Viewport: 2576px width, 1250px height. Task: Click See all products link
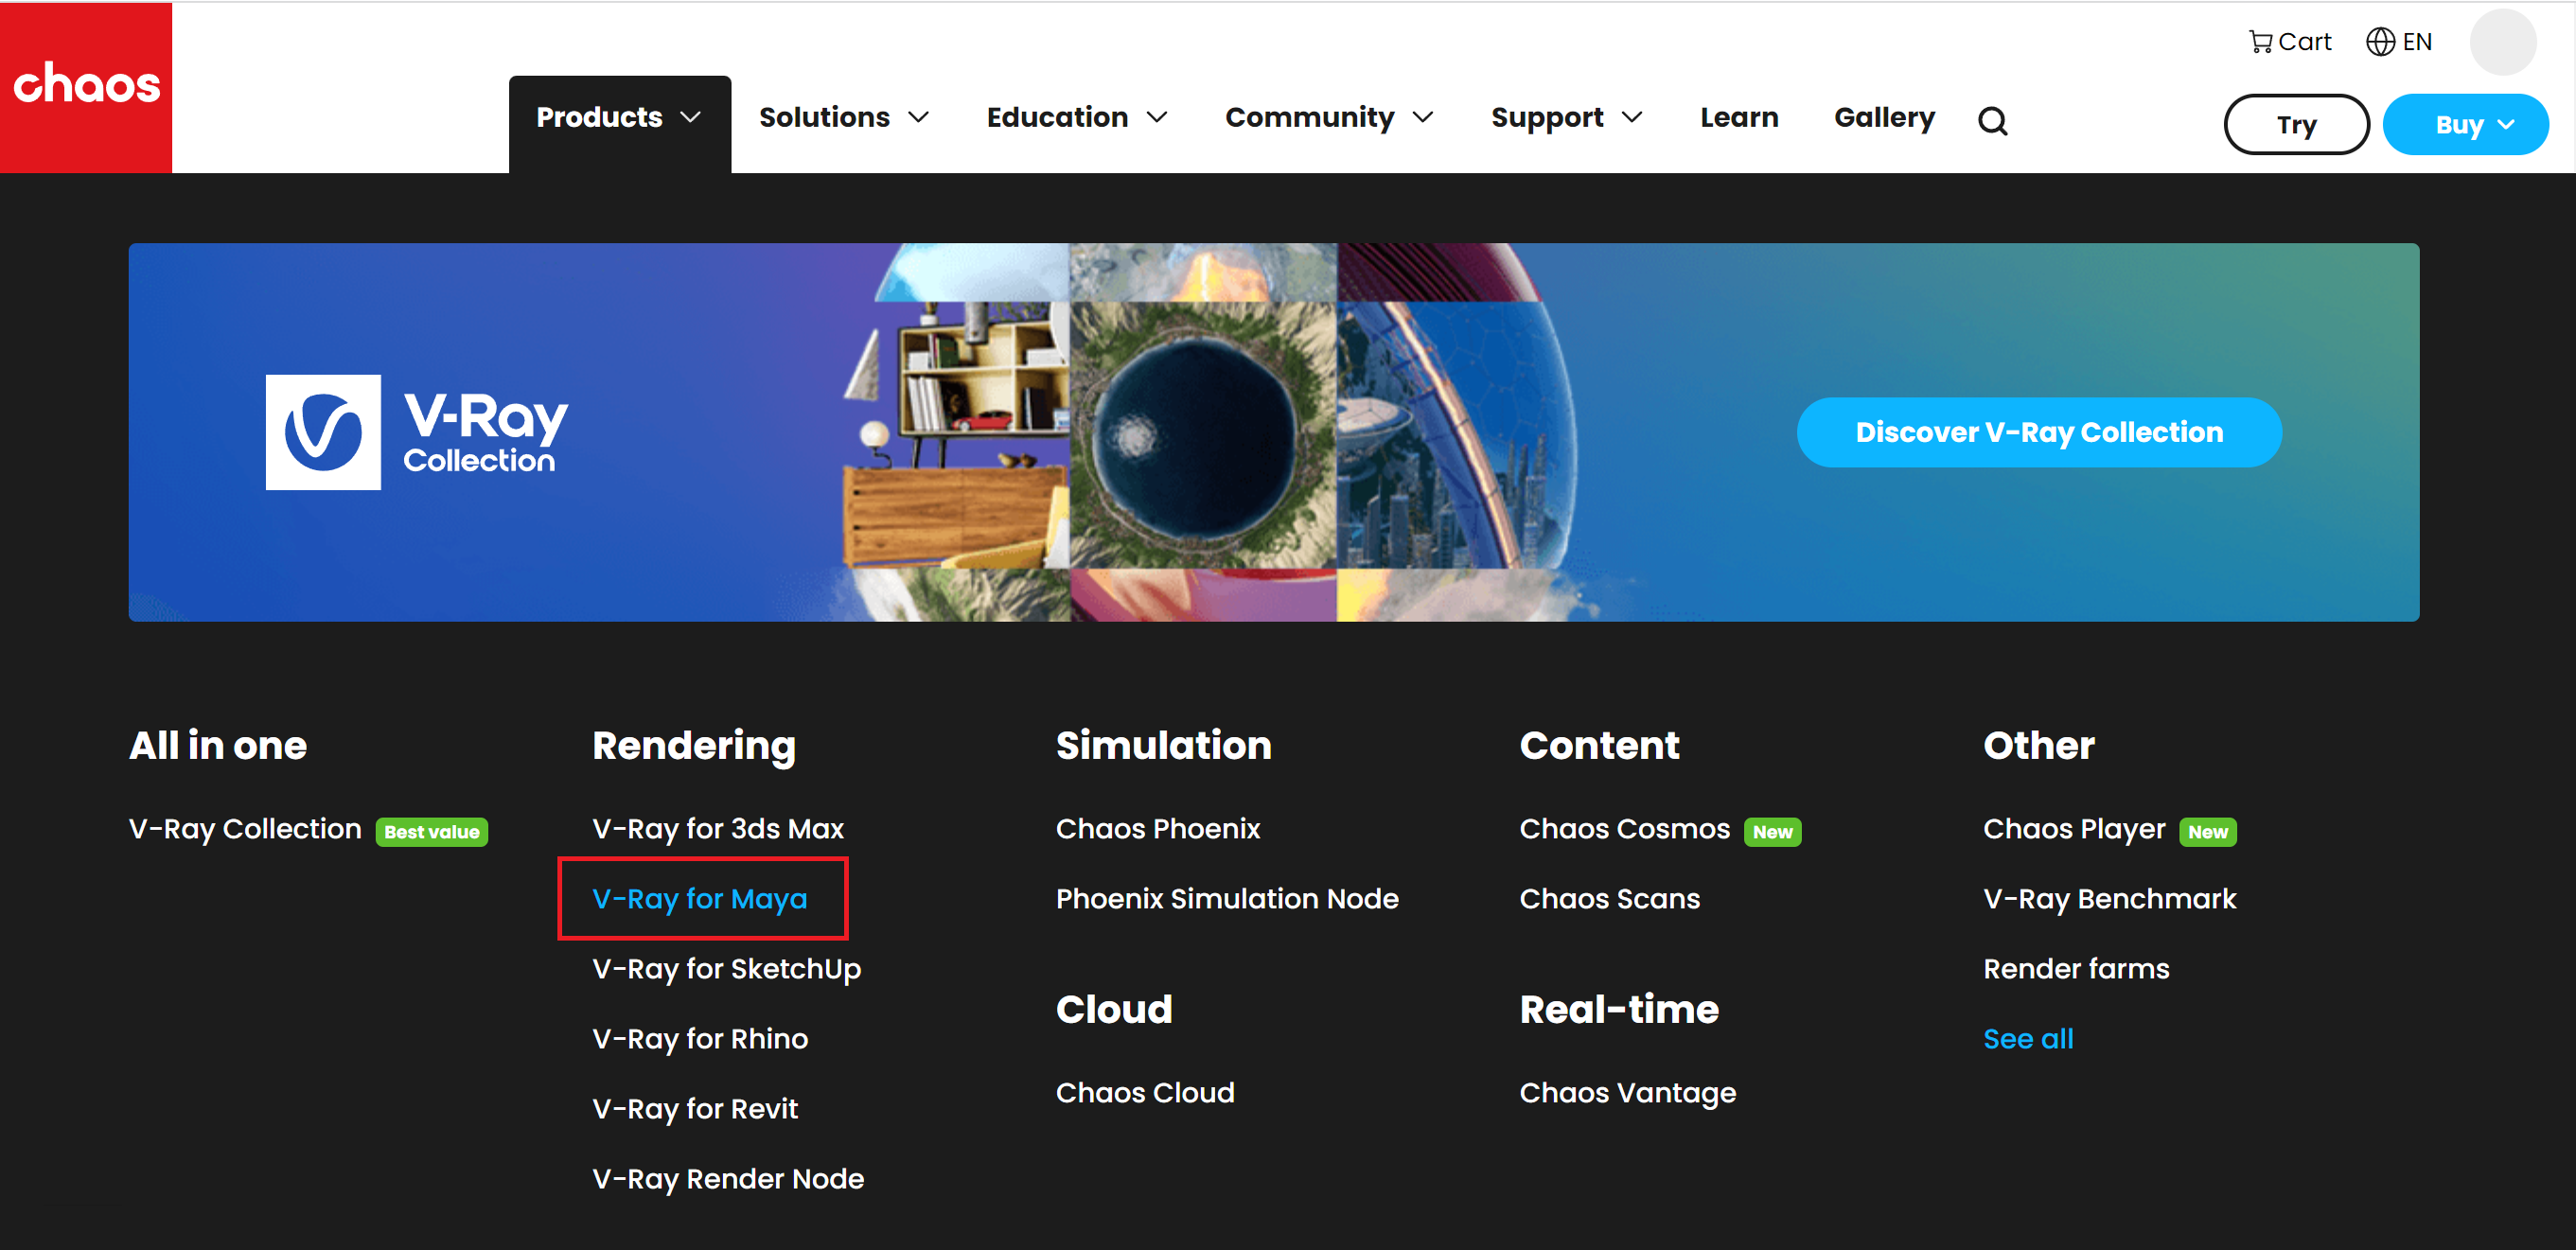2028,1039
